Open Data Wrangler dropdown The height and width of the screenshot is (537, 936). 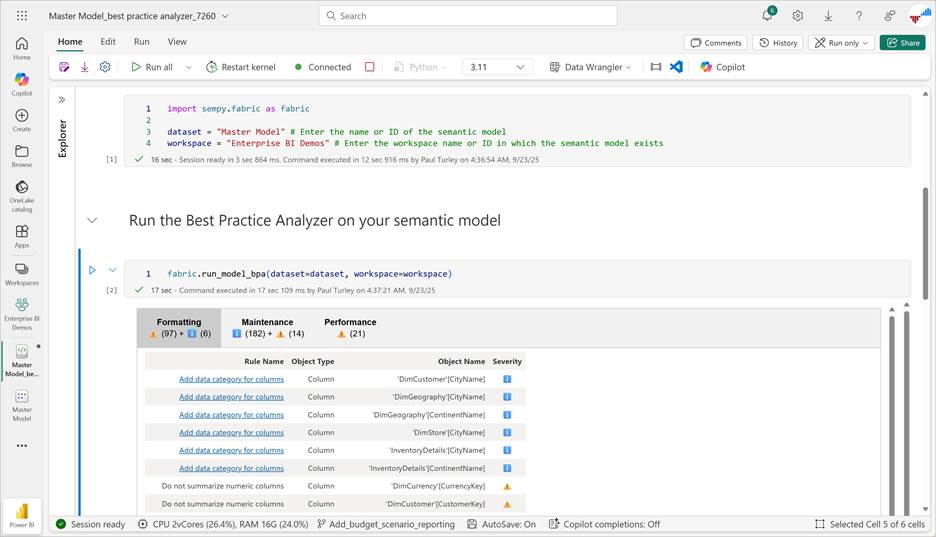(x=590, y=67)
